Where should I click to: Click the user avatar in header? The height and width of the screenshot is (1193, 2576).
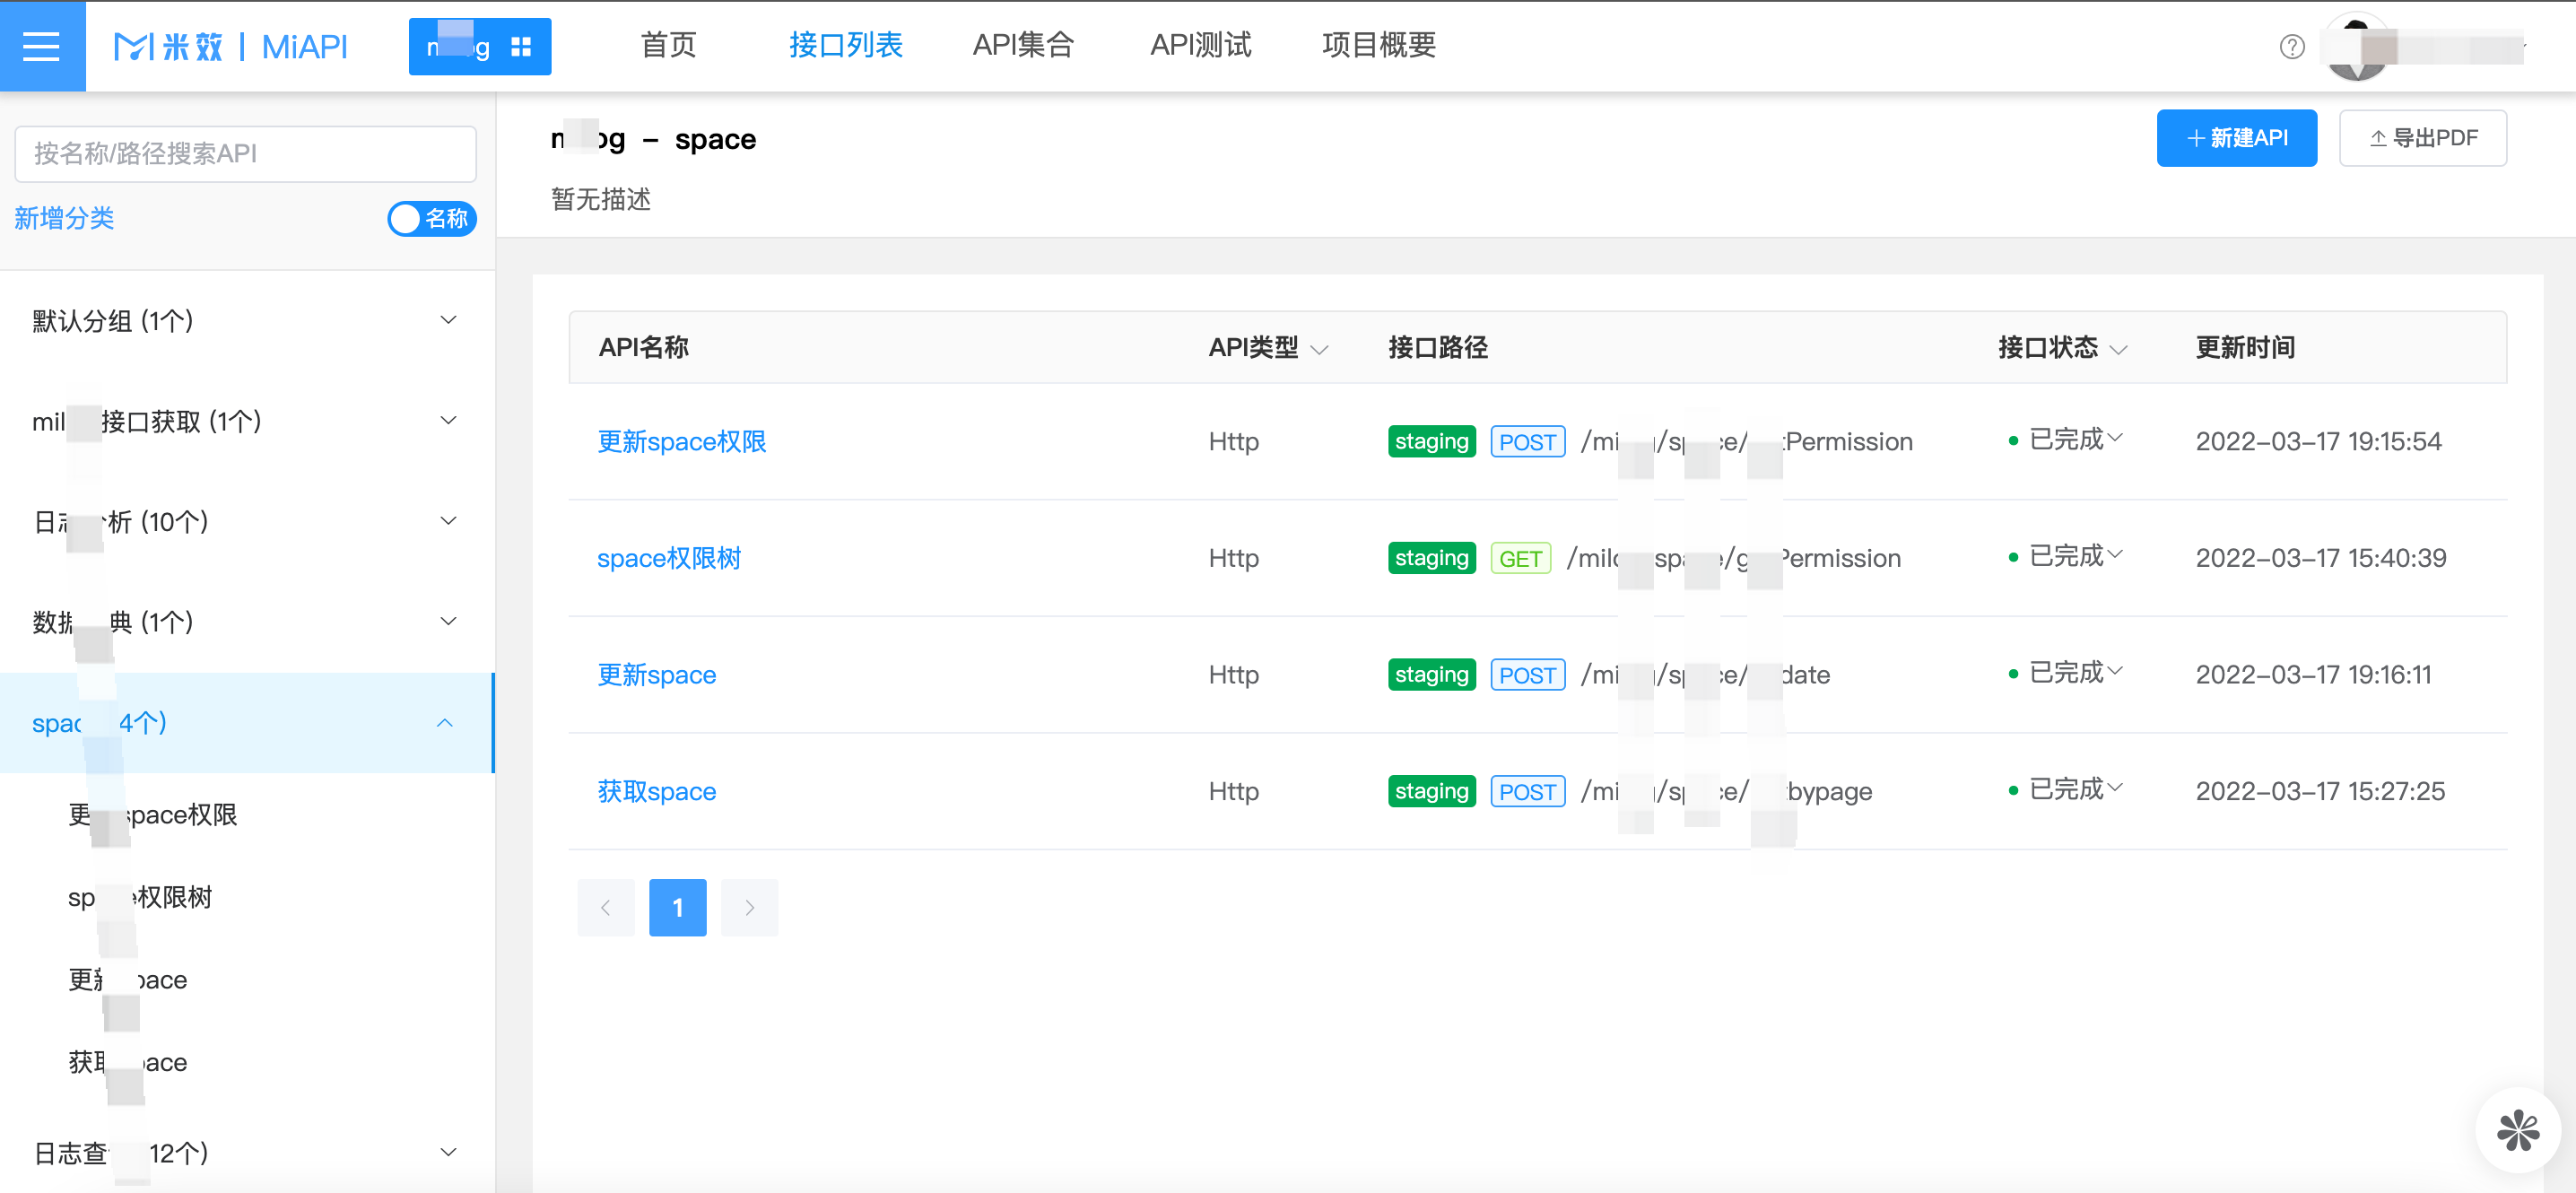(2357, 47)
